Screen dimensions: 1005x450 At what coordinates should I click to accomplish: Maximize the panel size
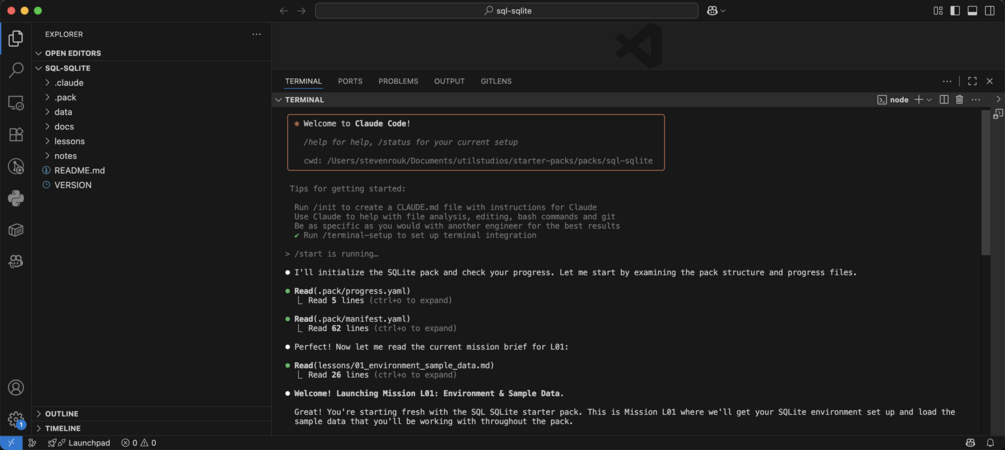click(x=972, y=81)
